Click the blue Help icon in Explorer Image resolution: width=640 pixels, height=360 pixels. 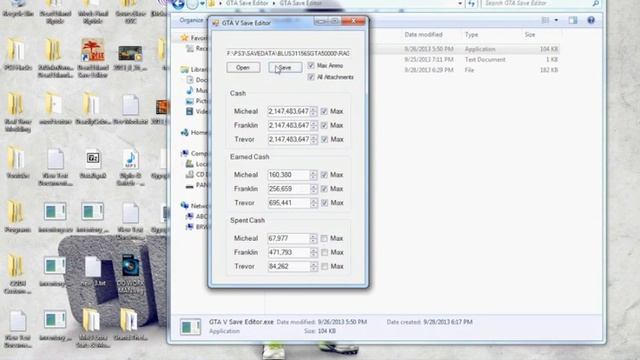click(x=591, y=20)
